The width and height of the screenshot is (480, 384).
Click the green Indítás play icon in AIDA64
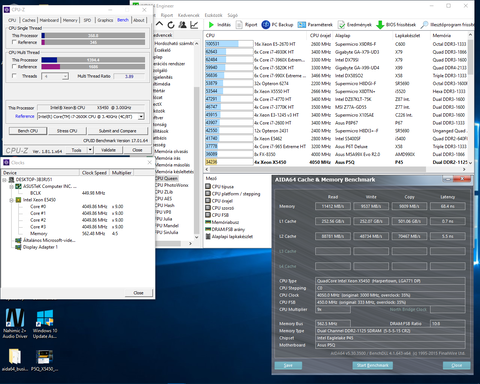click(x=211, y=25)
